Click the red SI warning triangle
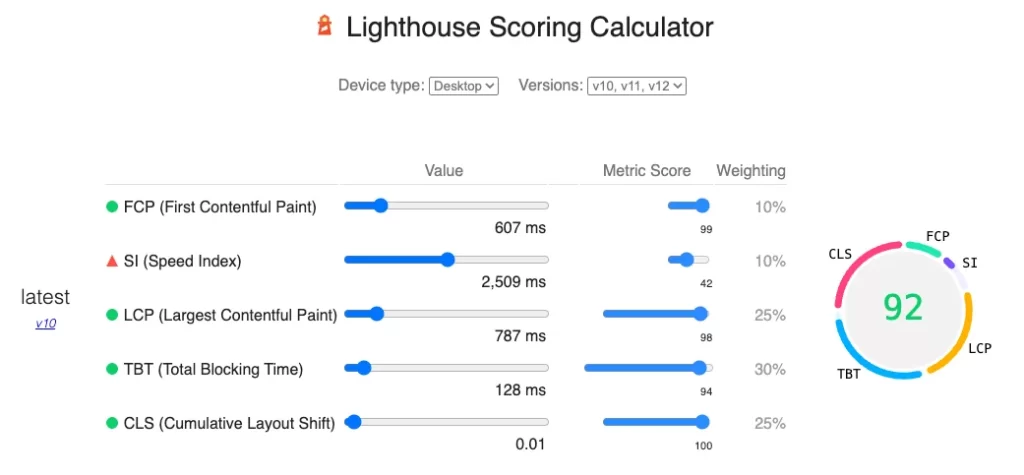1024x475 pixels. tap(112, 261)
